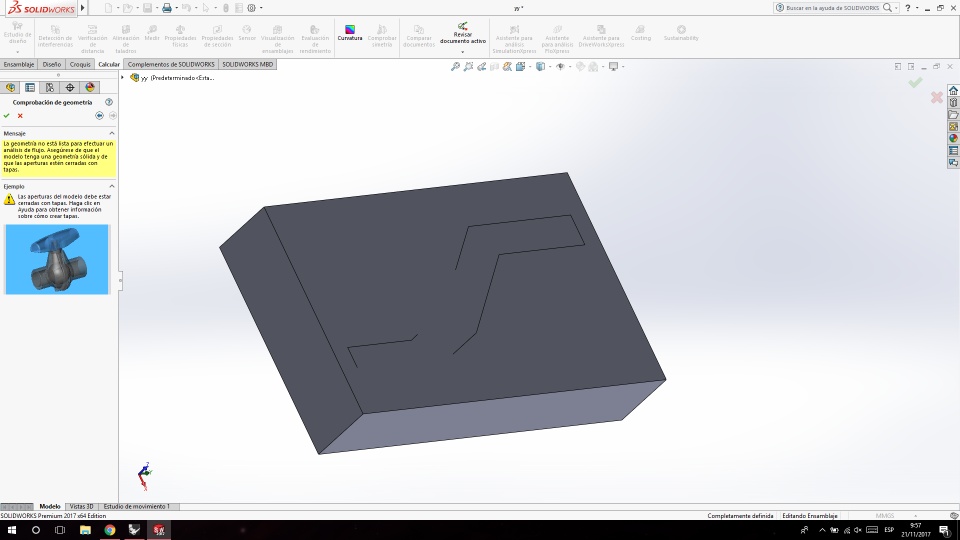Screen dimensions: 960x540
Task: Open the Options gear icon
Action: coord(251,8)
